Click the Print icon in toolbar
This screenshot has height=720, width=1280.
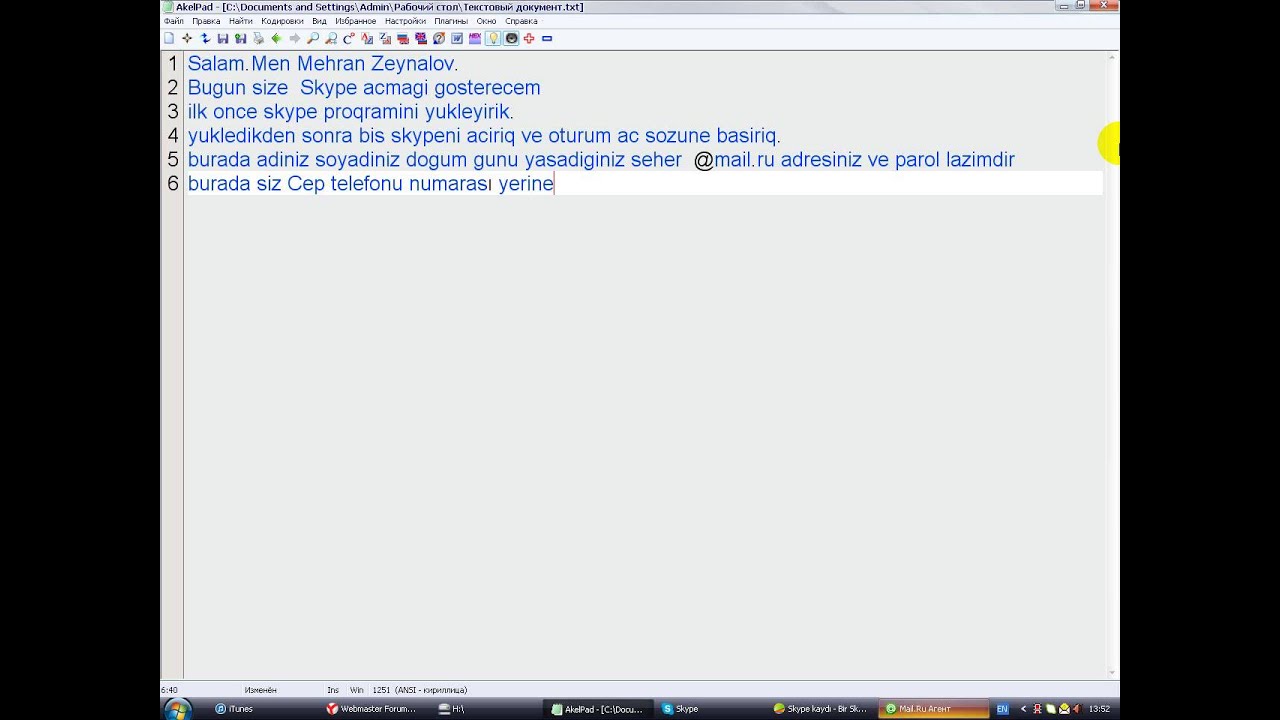pyautogui.click(x=259, y=39)
